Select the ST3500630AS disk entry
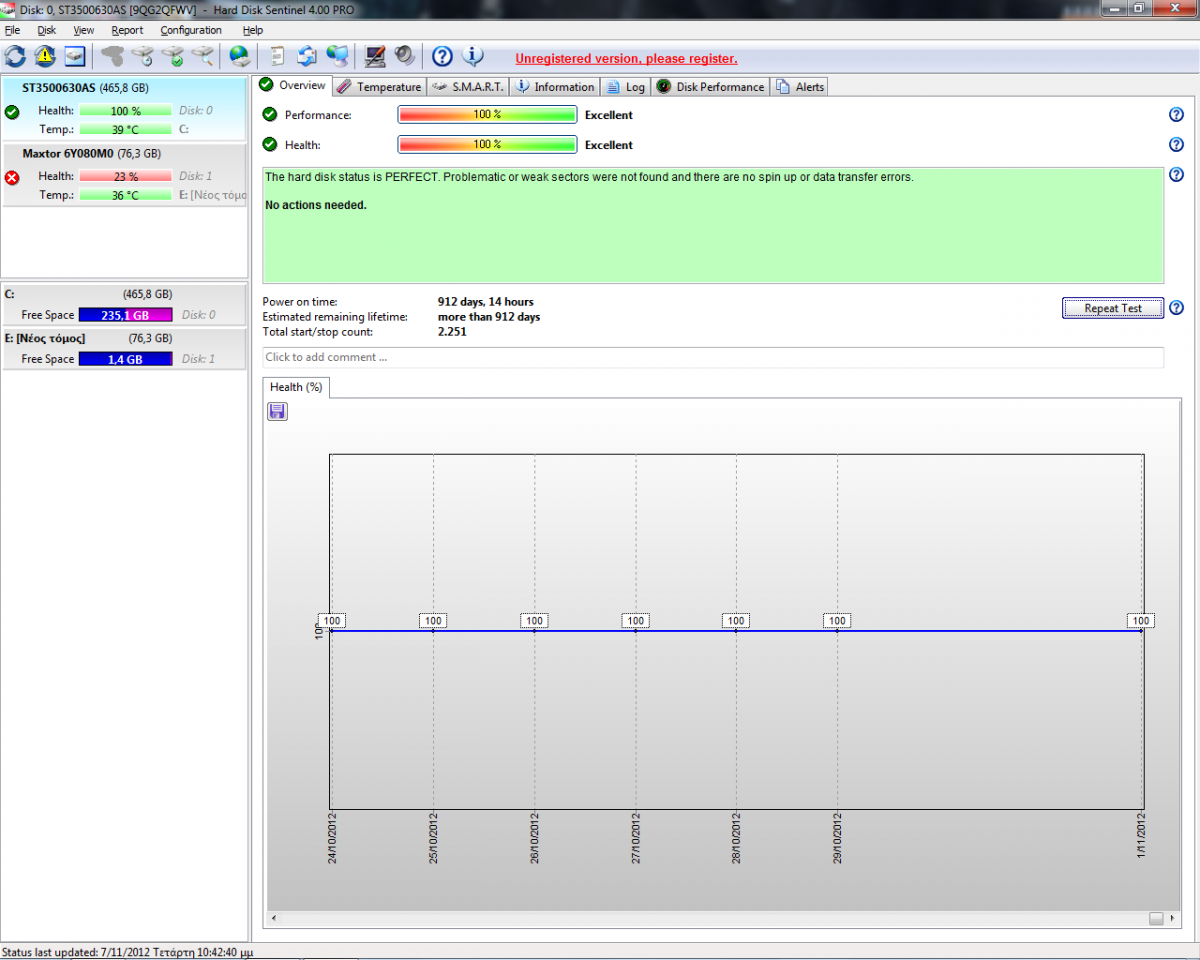This screenshot has width=1200, height=960. (x=124, y=109)
